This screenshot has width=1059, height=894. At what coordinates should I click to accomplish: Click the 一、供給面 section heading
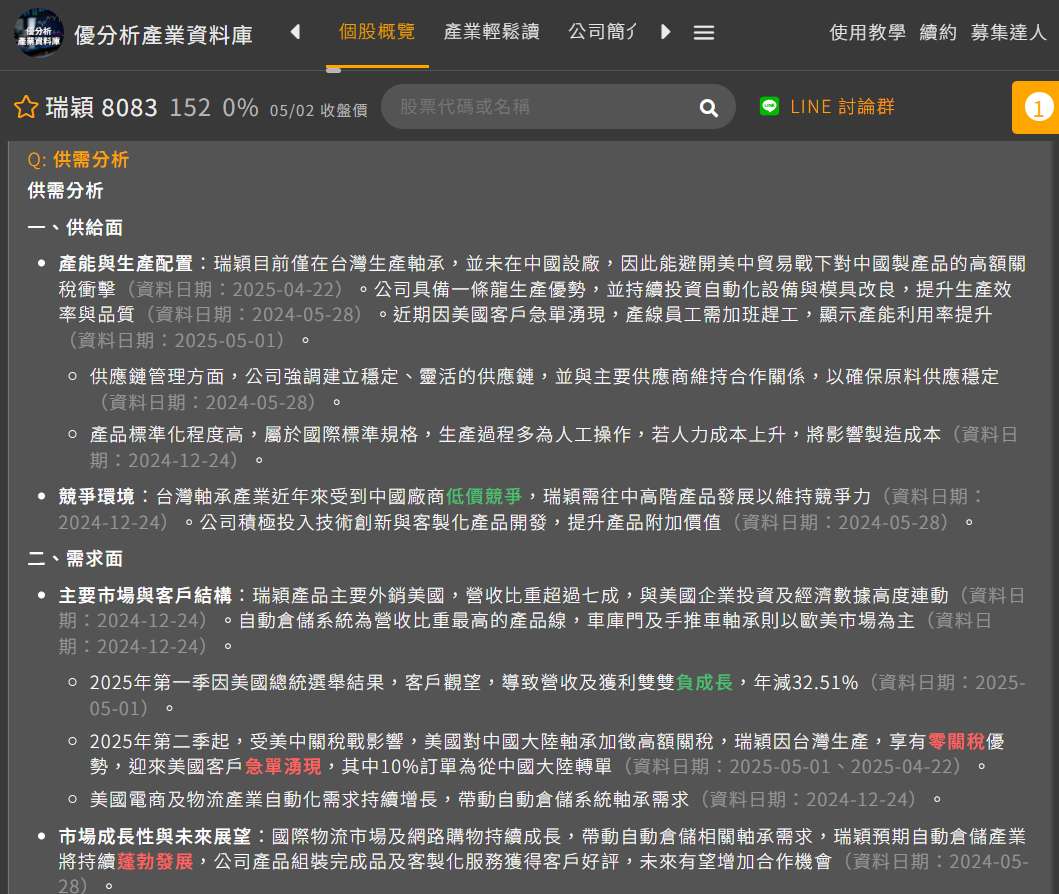pyautogui.click(x=75, y=228)
